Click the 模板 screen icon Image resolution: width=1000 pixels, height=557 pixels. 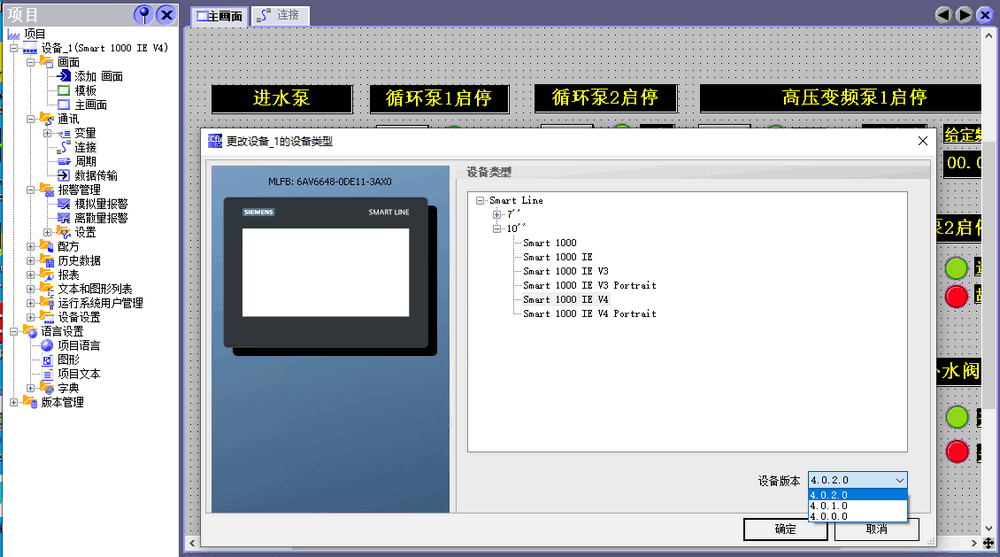pos(64,91)
